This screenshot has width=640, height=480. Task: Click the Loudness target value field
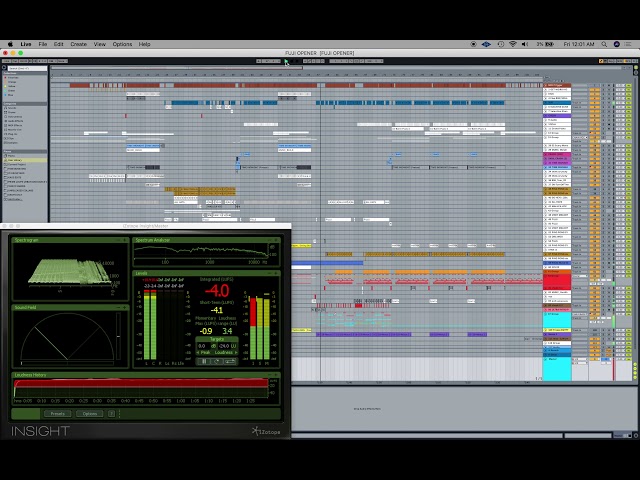tap(224, 346)
